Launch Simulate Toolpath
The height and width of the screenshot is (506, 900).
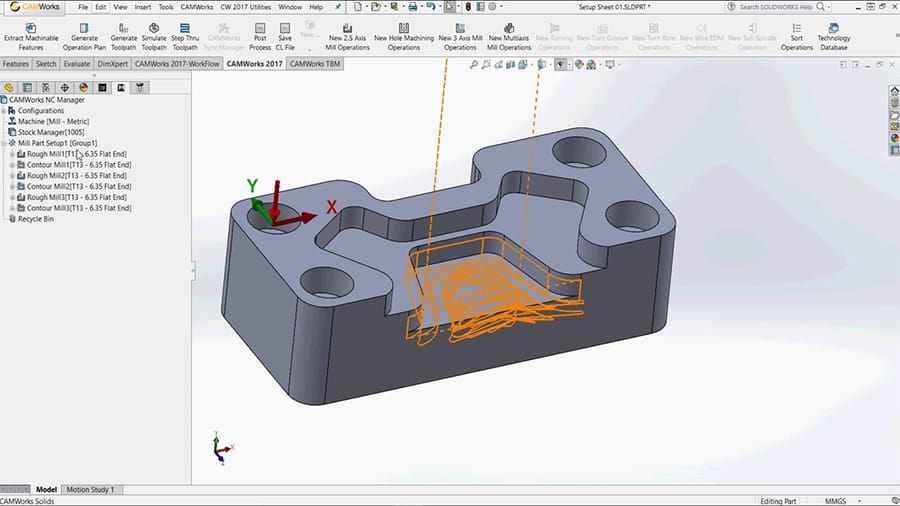tap(154, 37)
